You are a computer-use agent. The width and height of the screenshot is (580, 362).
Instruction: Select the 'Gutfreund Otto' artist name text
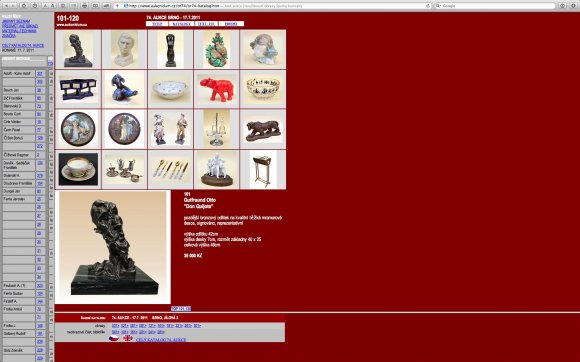[200, 200]
